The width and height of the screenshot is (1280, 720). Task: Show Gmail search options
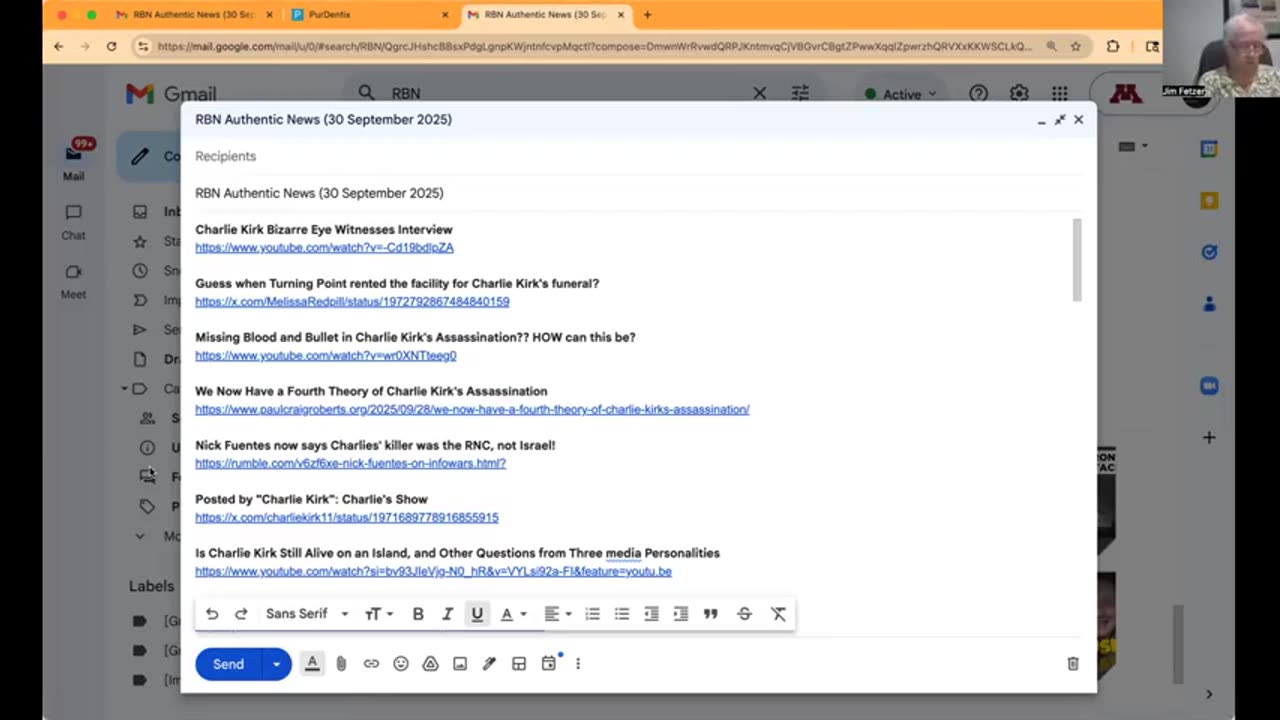(x=800, y=93)
